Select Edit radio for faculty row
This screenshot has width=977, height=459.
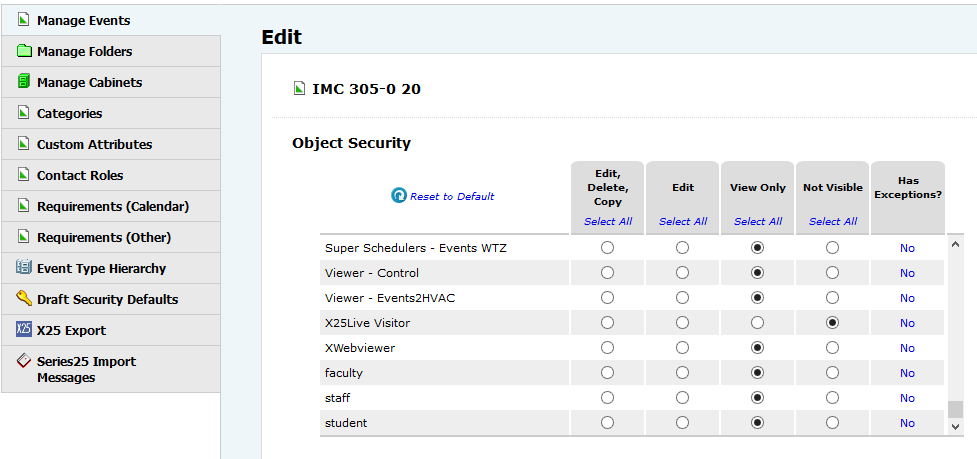click(682, 372)
